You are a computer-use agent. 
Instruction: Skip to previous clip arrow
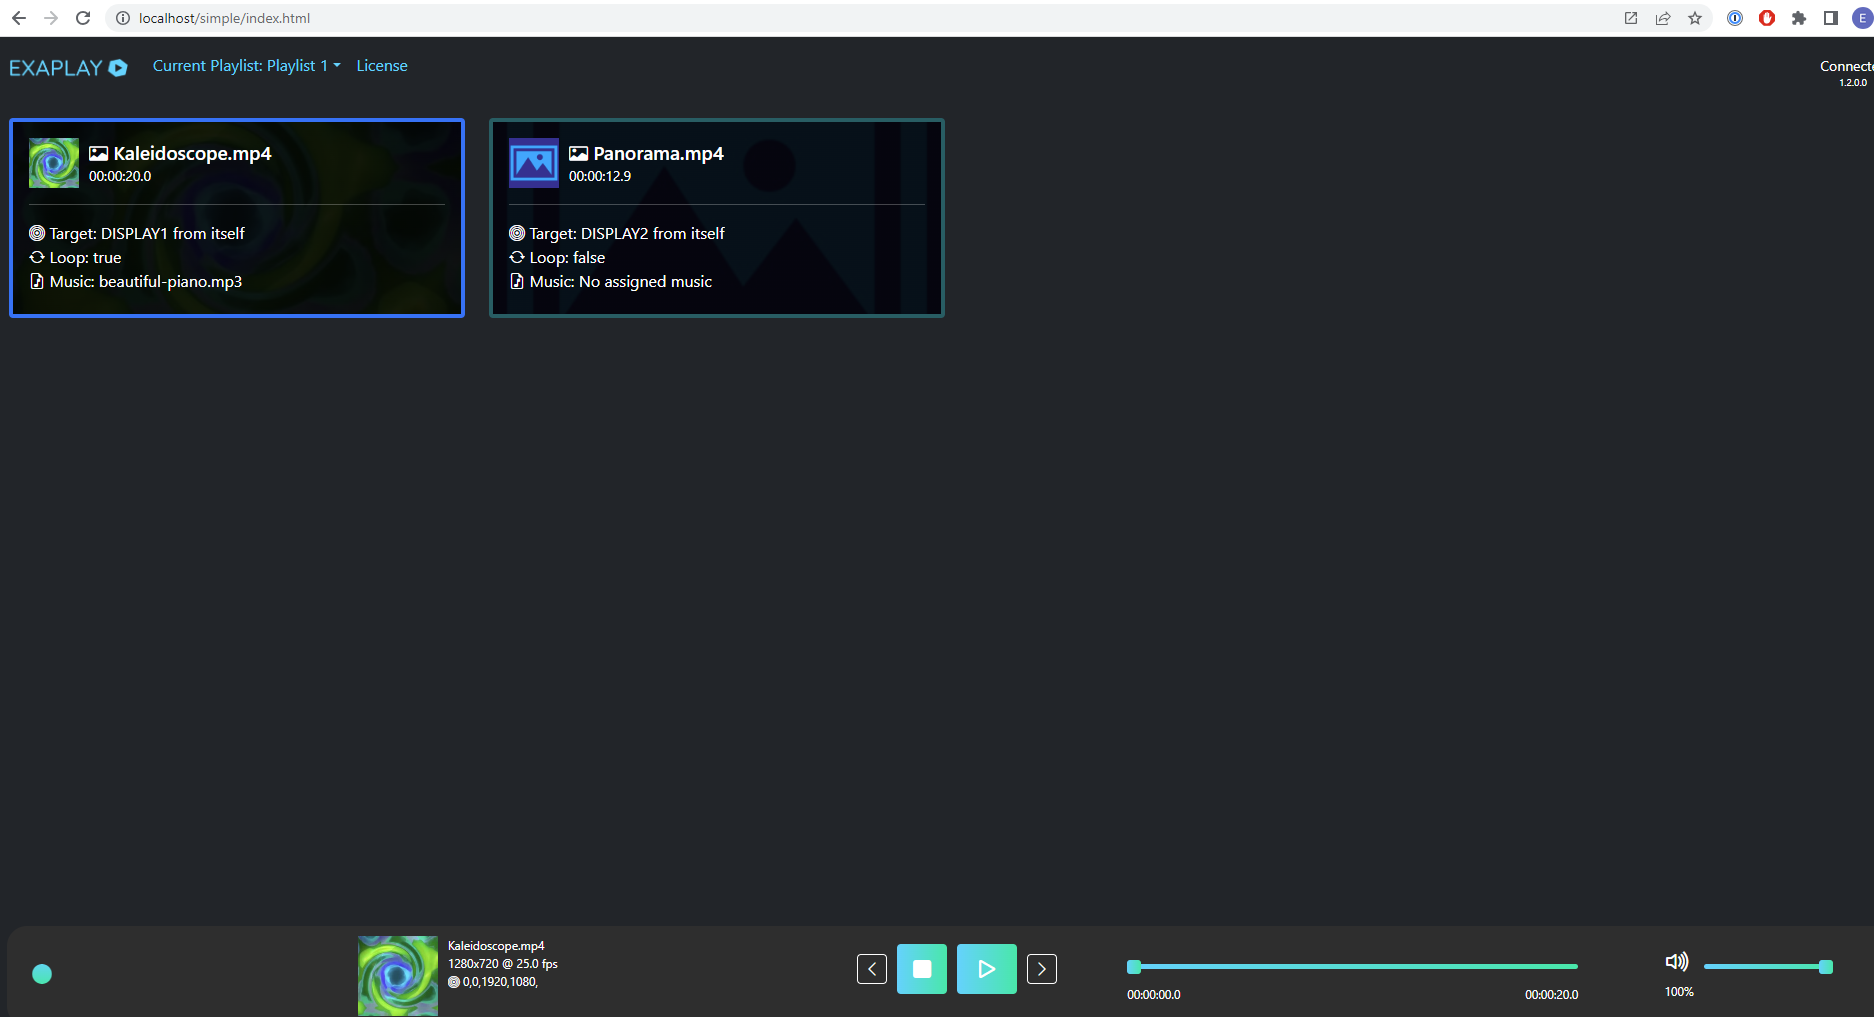pos(872,969)
